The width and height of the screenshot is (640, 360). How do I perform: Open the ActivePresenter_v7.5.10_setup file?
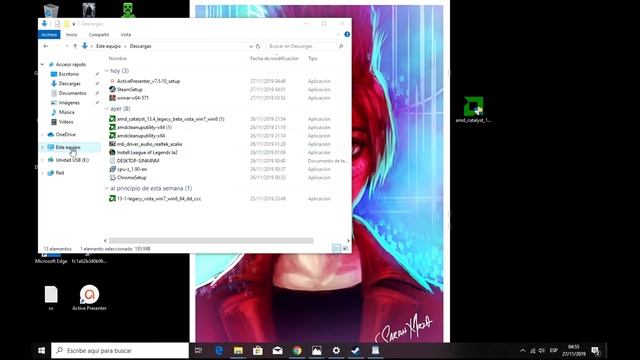(x=148, y=81)
